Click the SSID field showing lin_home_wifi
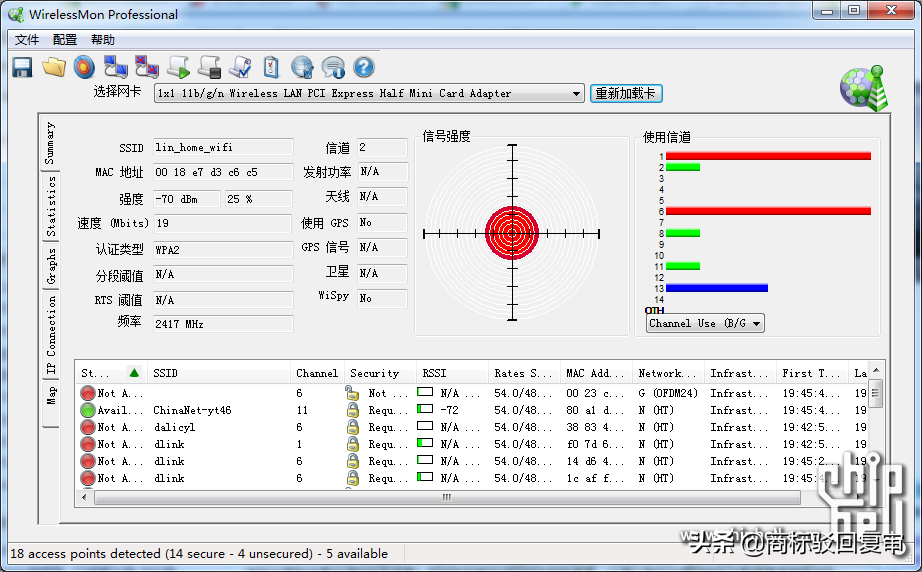The height and width of the screenshot is (572, 922). click(x=223, y=147)
